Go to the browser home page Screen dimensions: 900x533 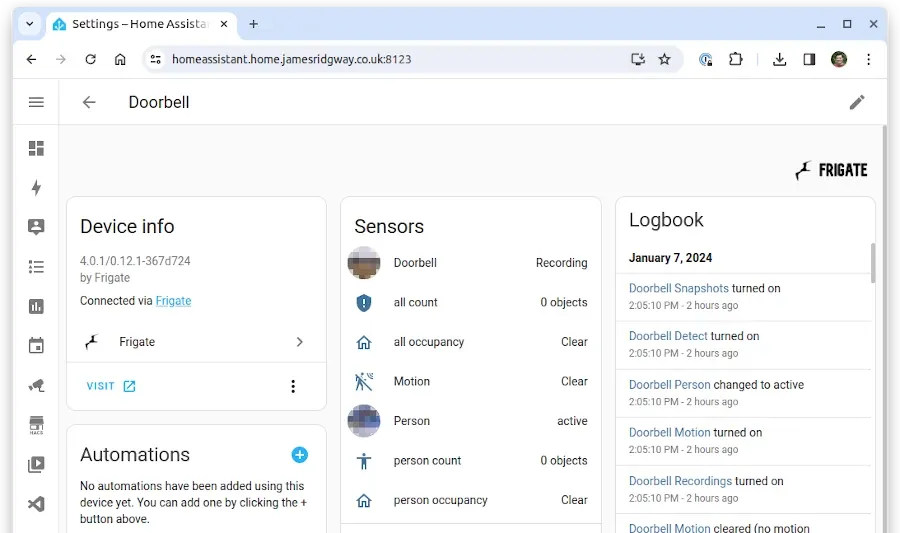click(120, 59)
